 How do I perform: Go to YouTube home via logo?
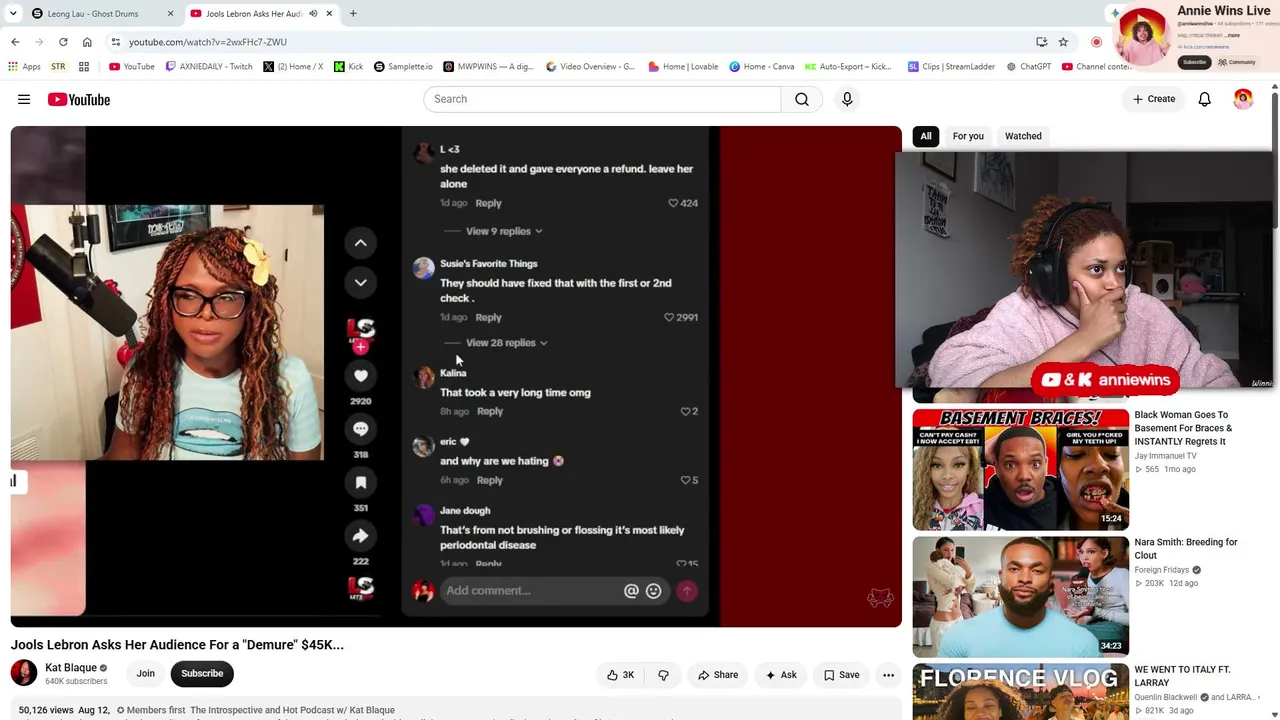(x=78, y=99)
